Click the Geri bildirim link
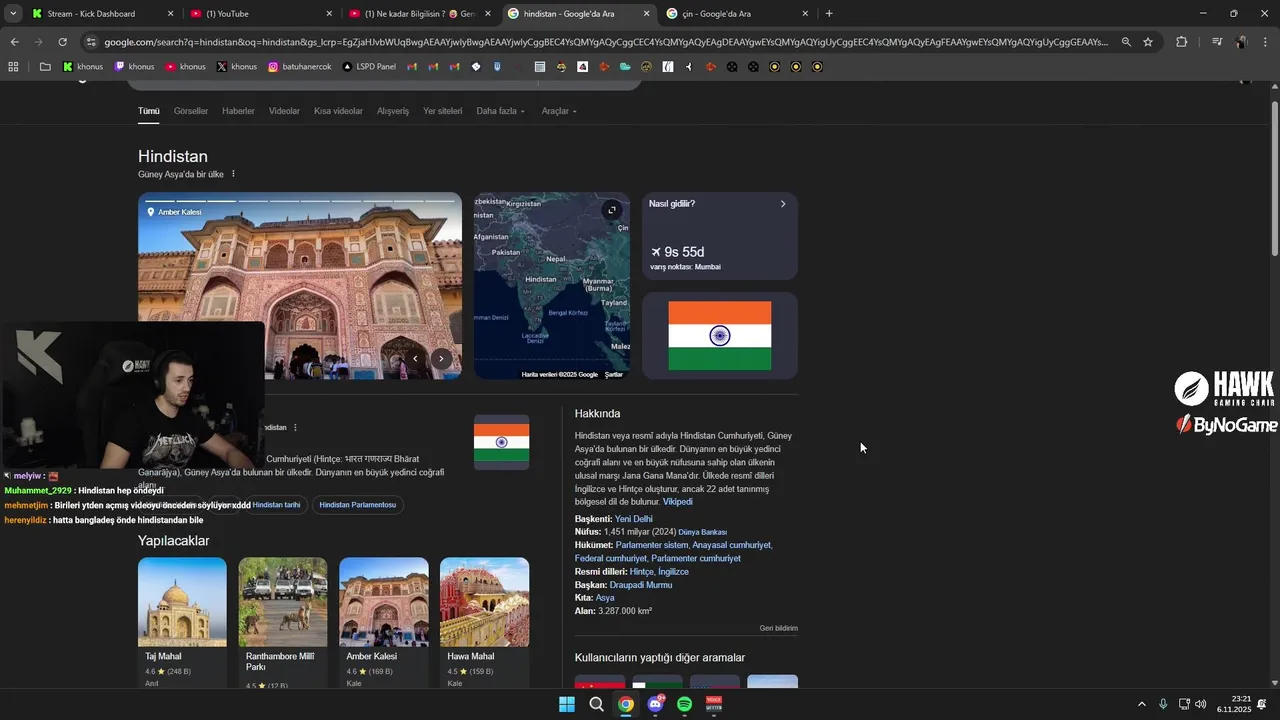 [779, 628]
